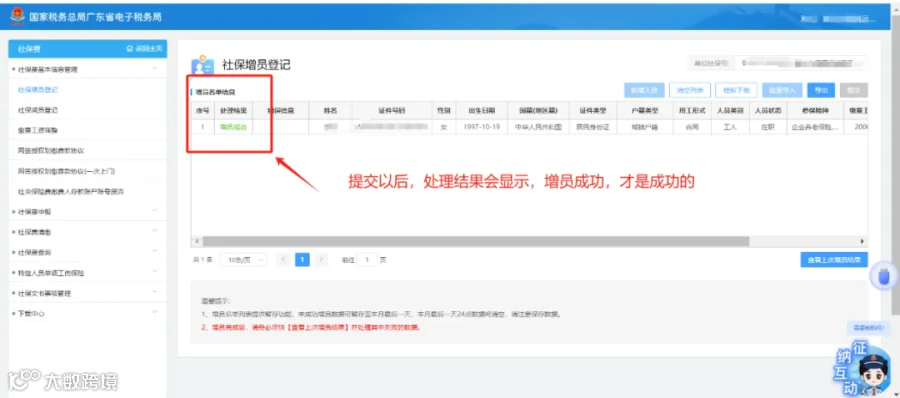The height and width of the screenshot is (398, 900).
Task: Click the 前往 page number input field
Action: click(x=367, y=260)
